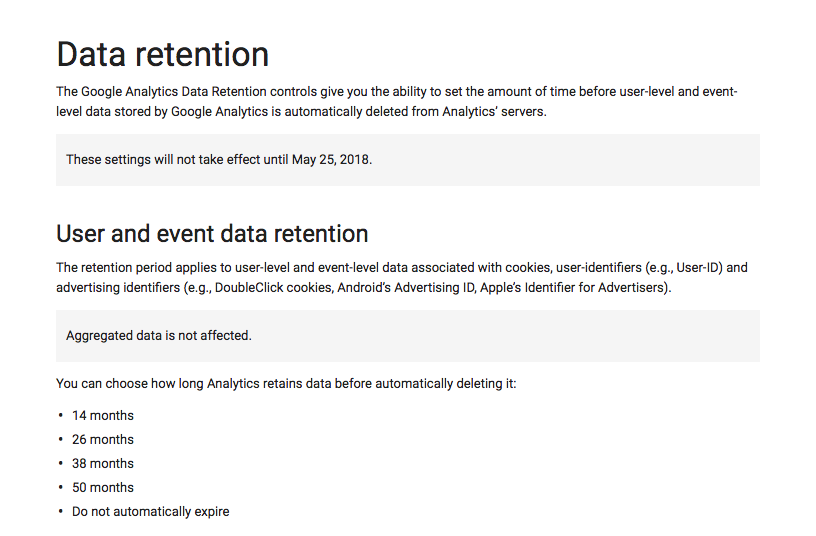Click the Do not automatically expire option

click(150, 512)
